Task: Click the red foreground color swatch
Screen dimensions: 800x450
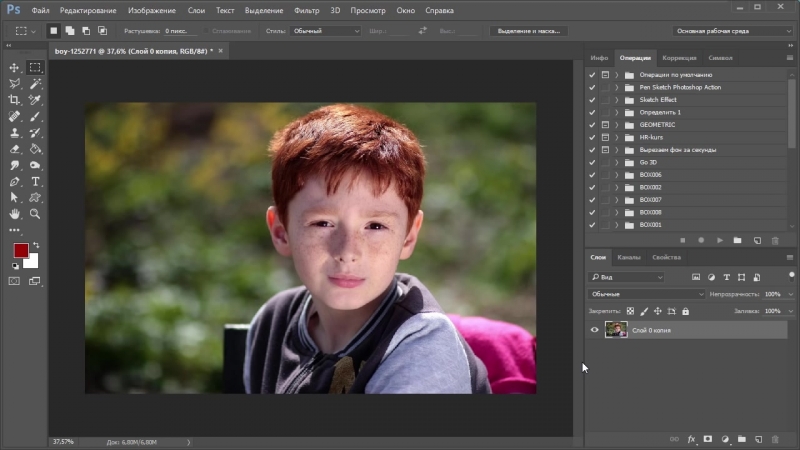Action: click(x=21, y=250)
